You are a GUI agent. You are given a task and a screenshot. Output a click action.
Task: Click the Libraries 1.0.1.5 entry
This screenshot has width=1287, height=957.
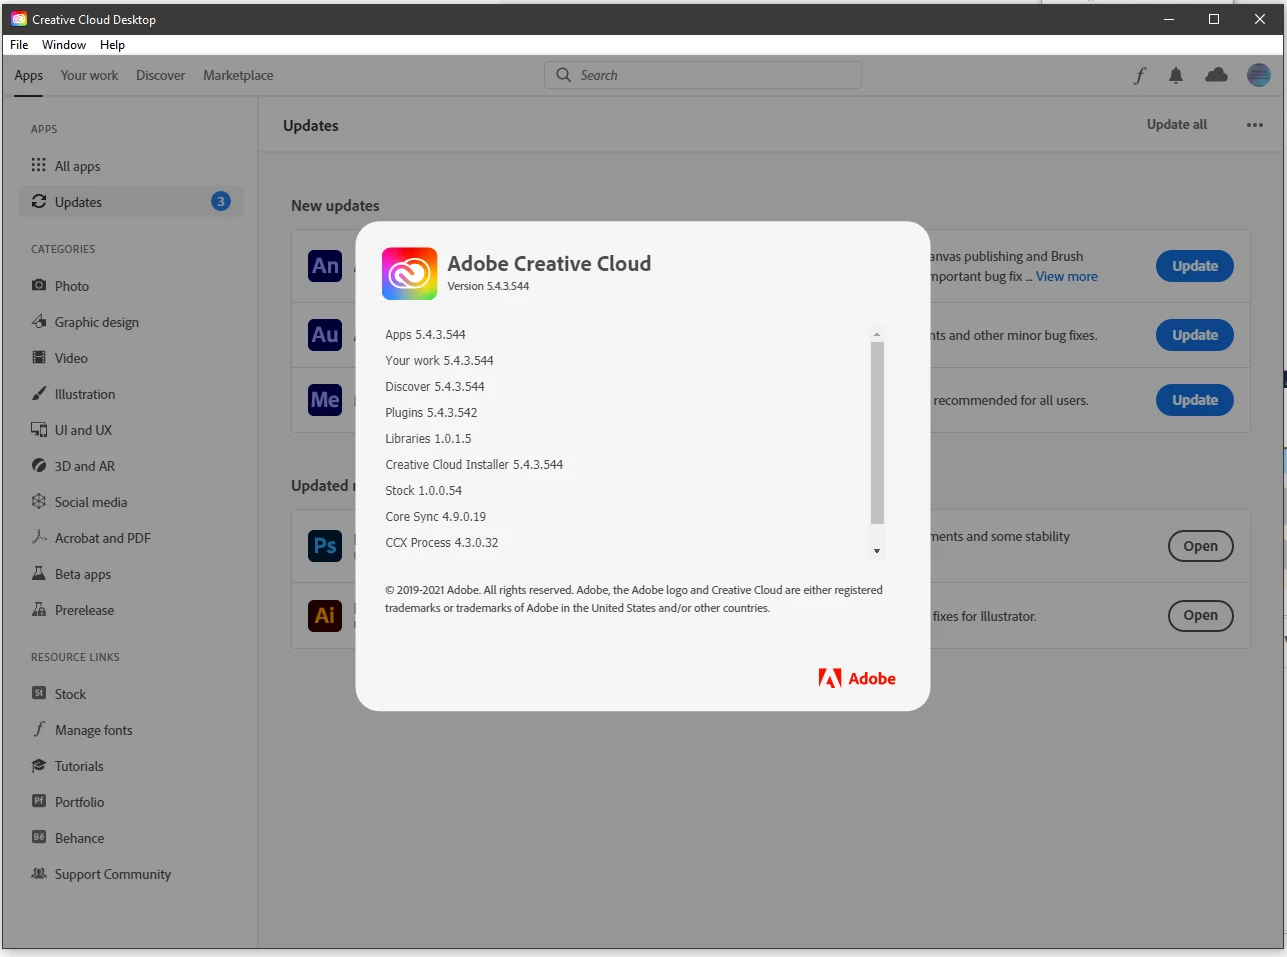tap(428, 439)
